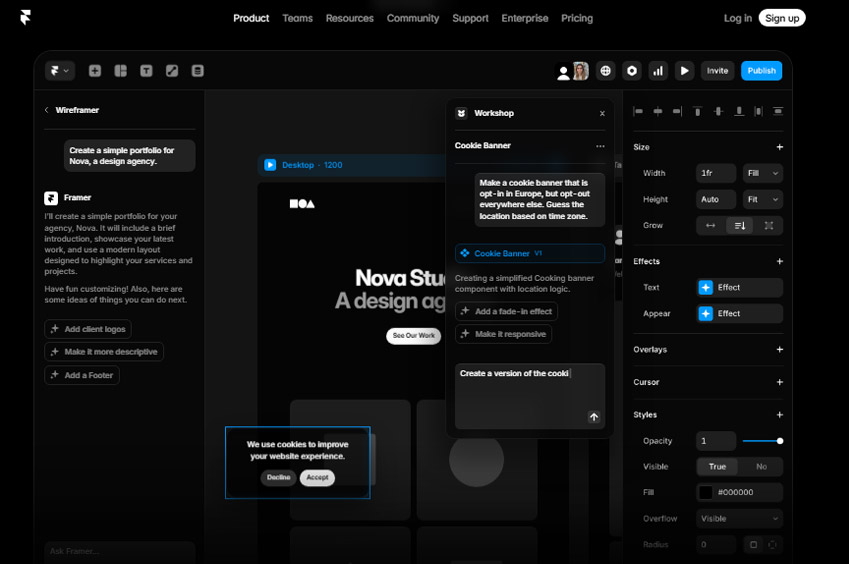Select the Layout tool icon
The width and height of the screenshot is (849, 564).
(x=120, y=71)
